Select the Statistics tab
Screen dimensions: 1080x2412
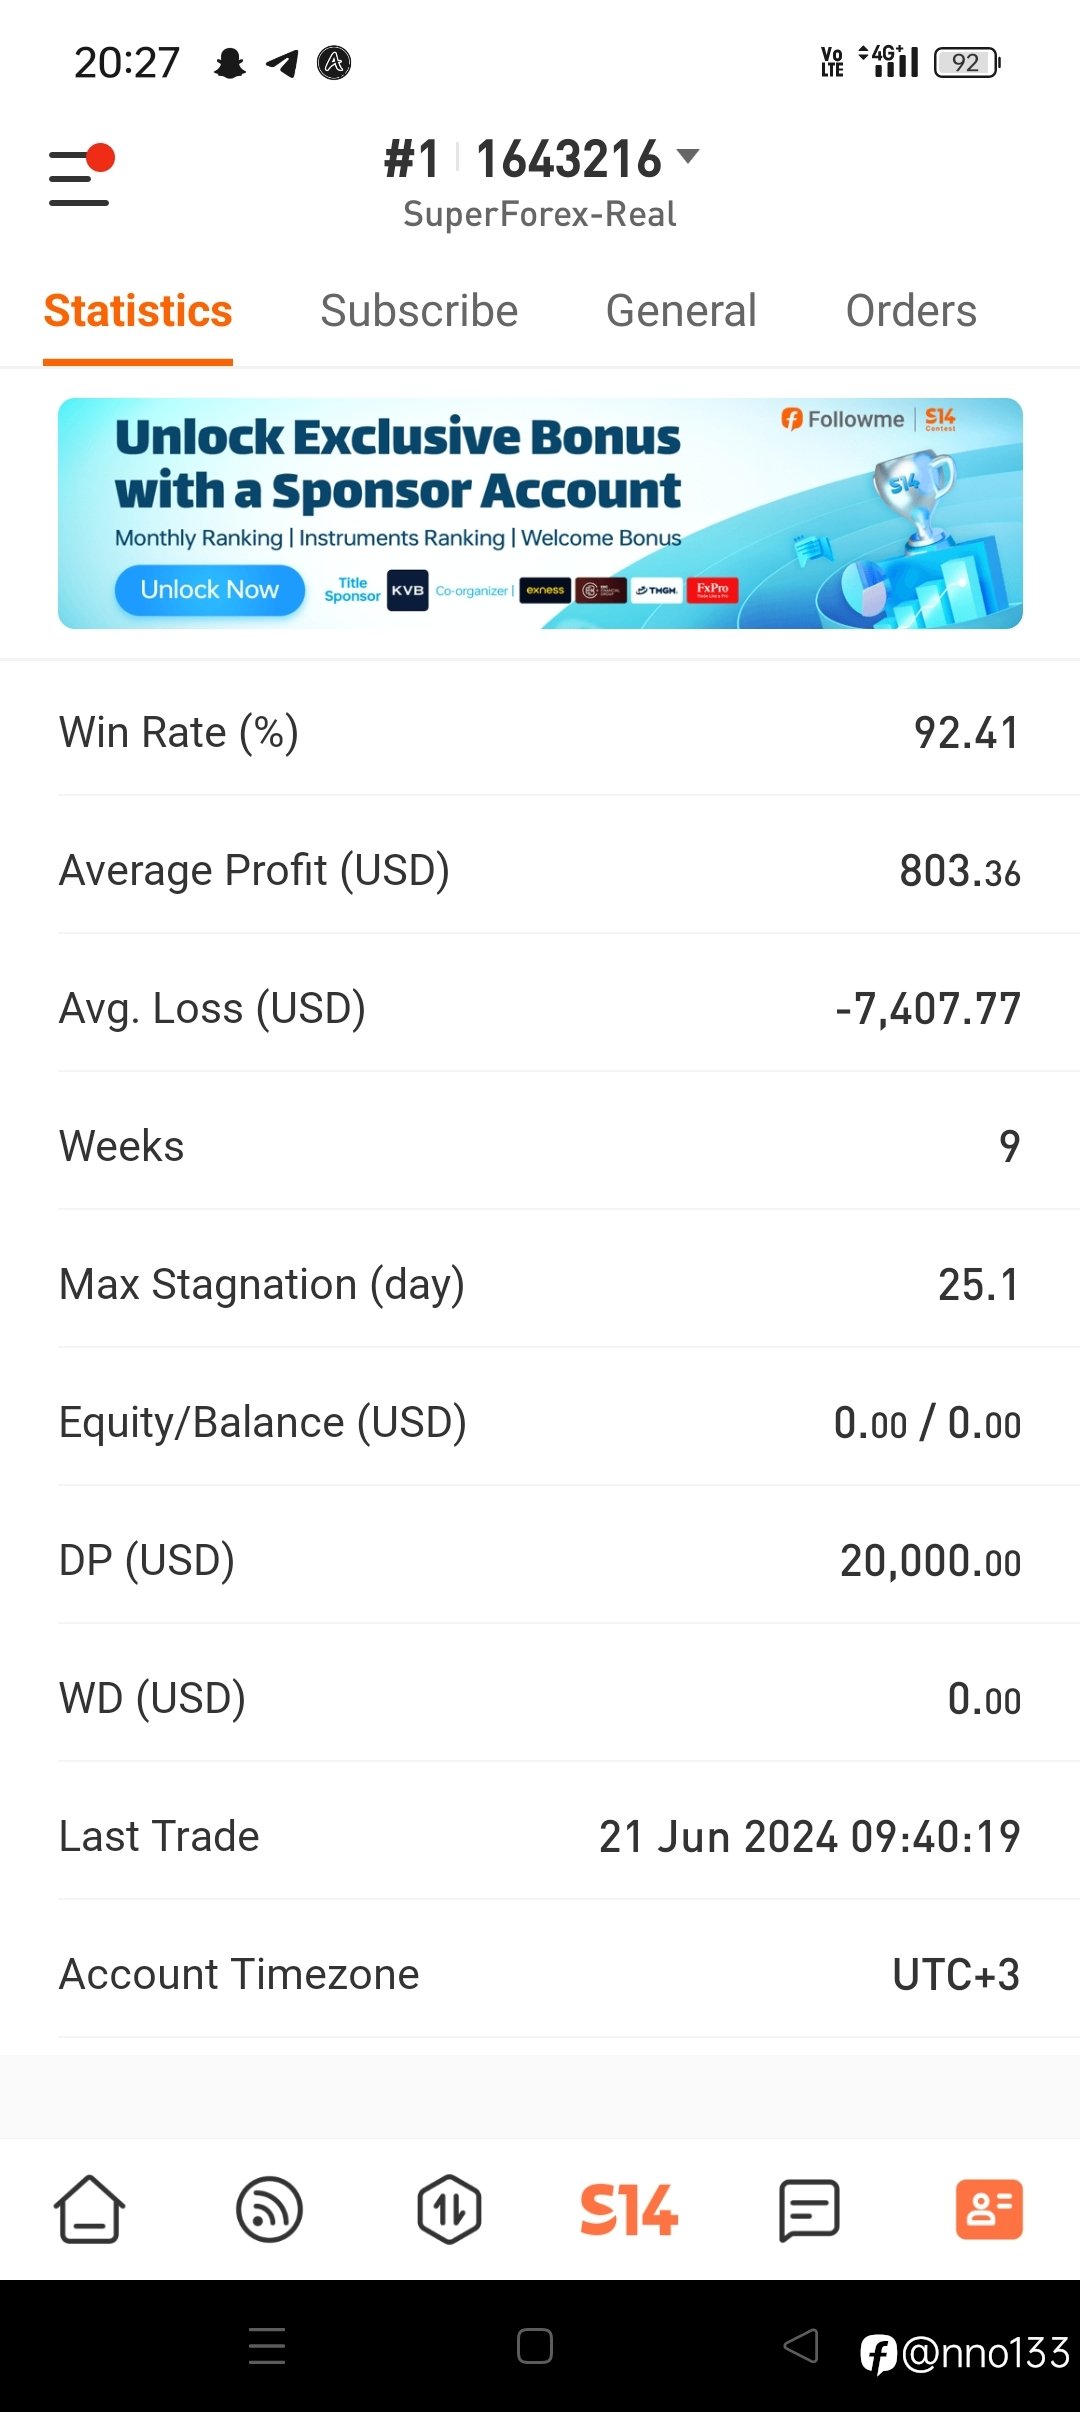(x=138, y=311)
